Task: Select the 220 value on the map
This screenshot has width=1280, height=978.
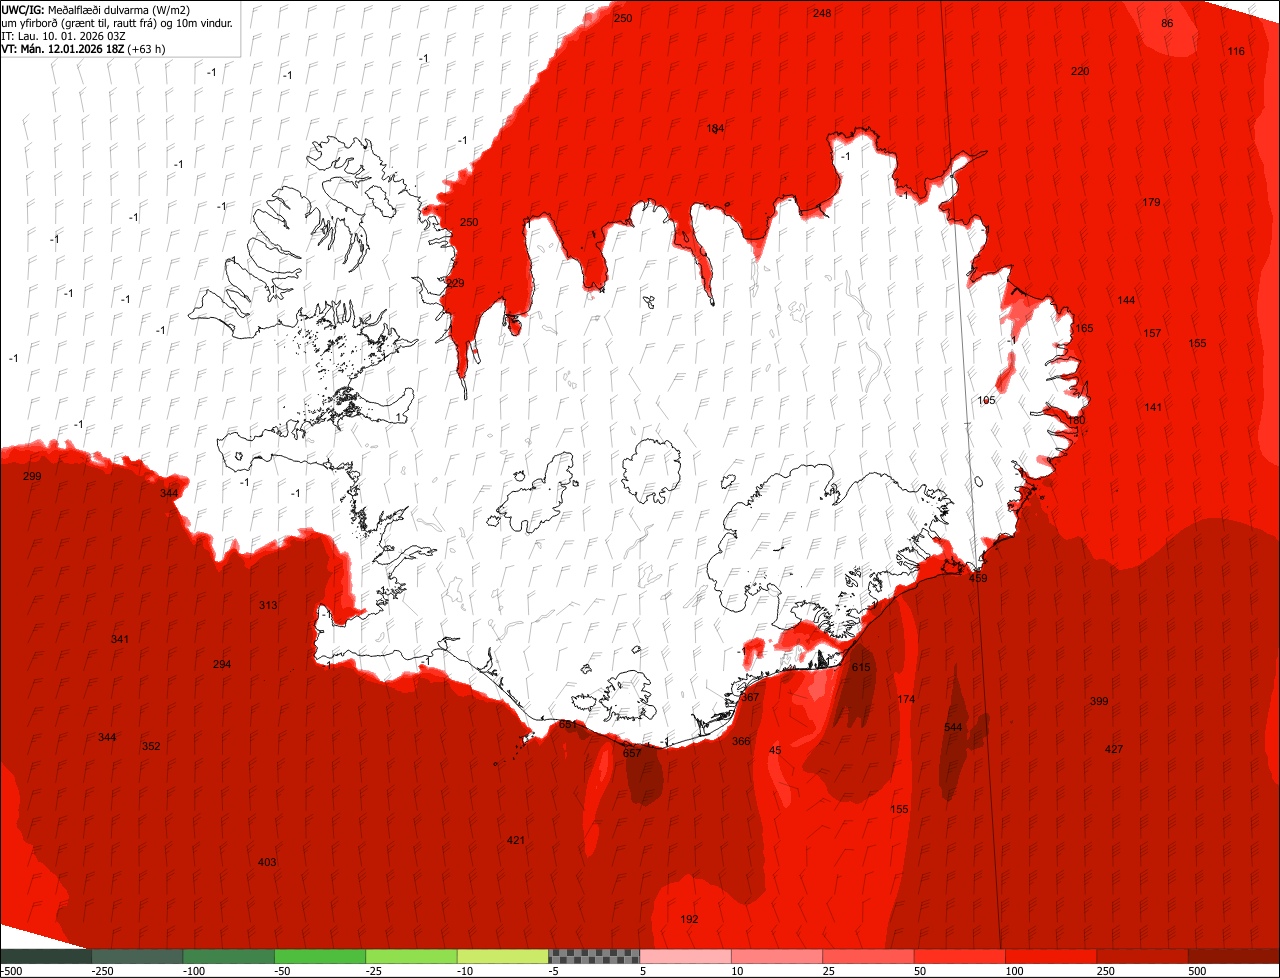Action: point(1080,71)
